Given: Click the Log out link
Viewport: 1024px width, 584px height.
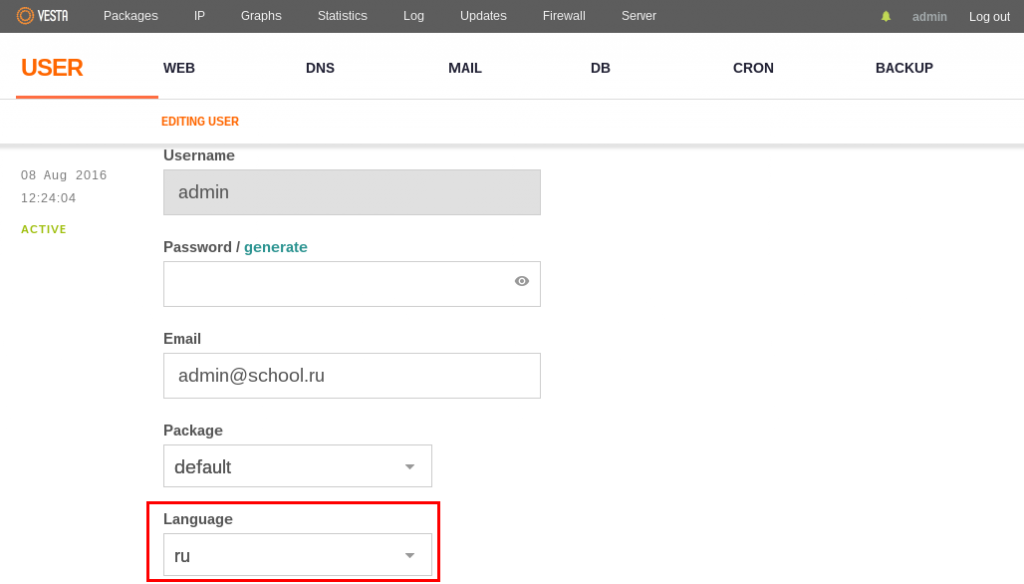Looking at the screenshot, I should 989,16.
